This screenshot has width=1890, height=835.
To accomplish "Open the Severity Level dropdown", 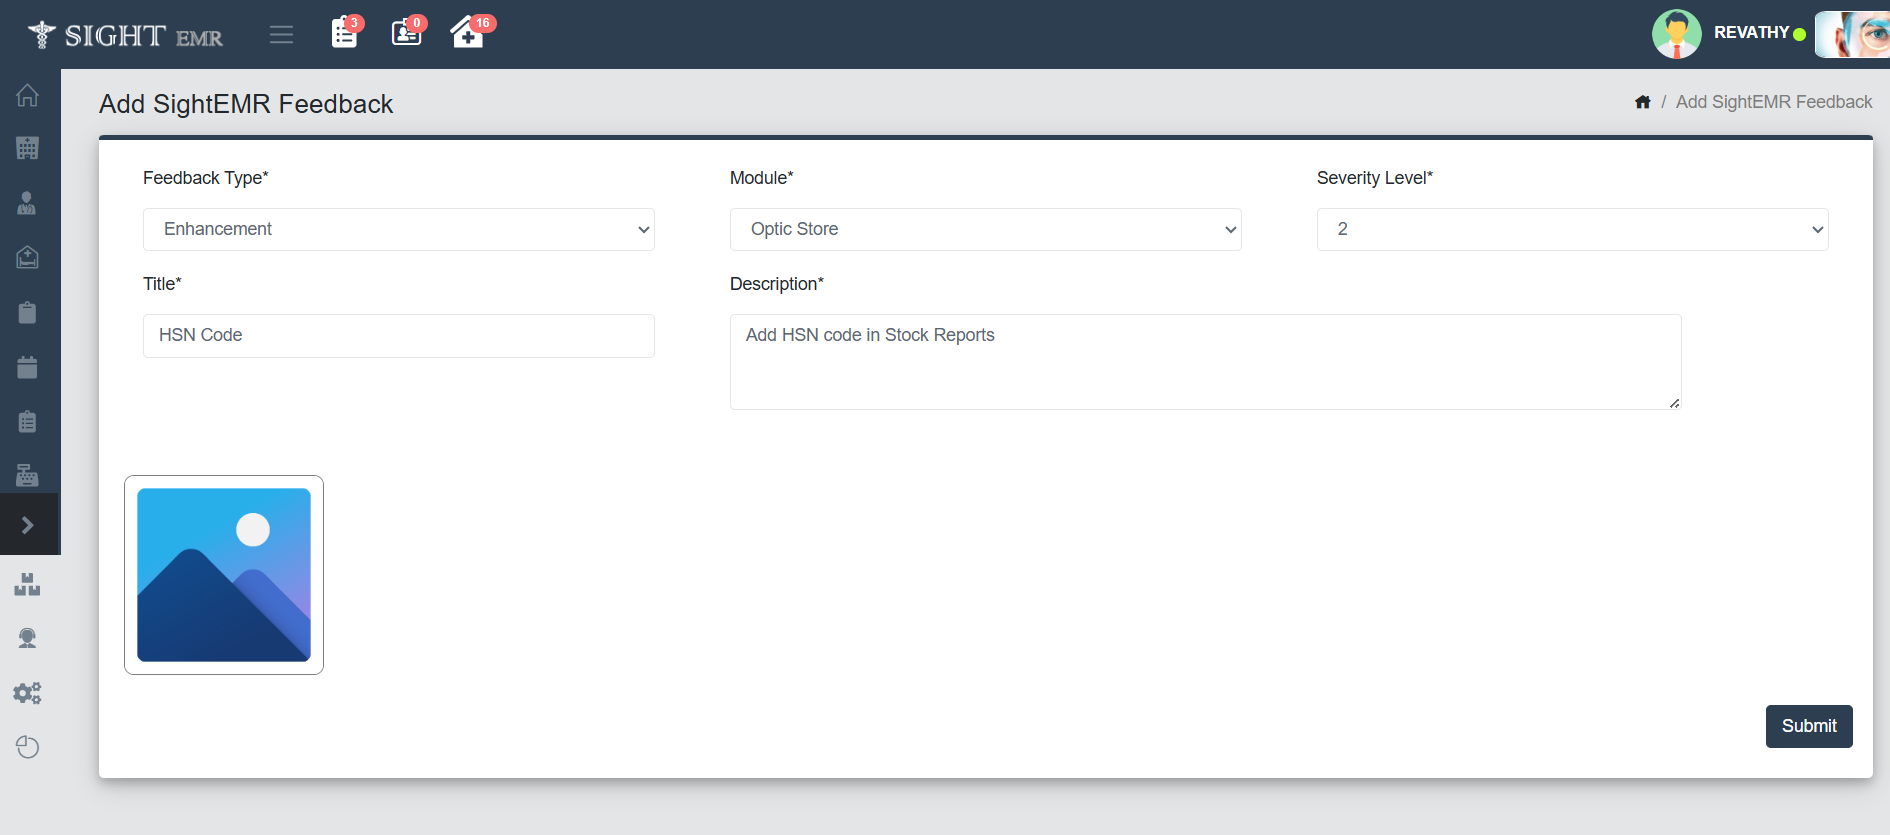I will (x=1572, y=229).
